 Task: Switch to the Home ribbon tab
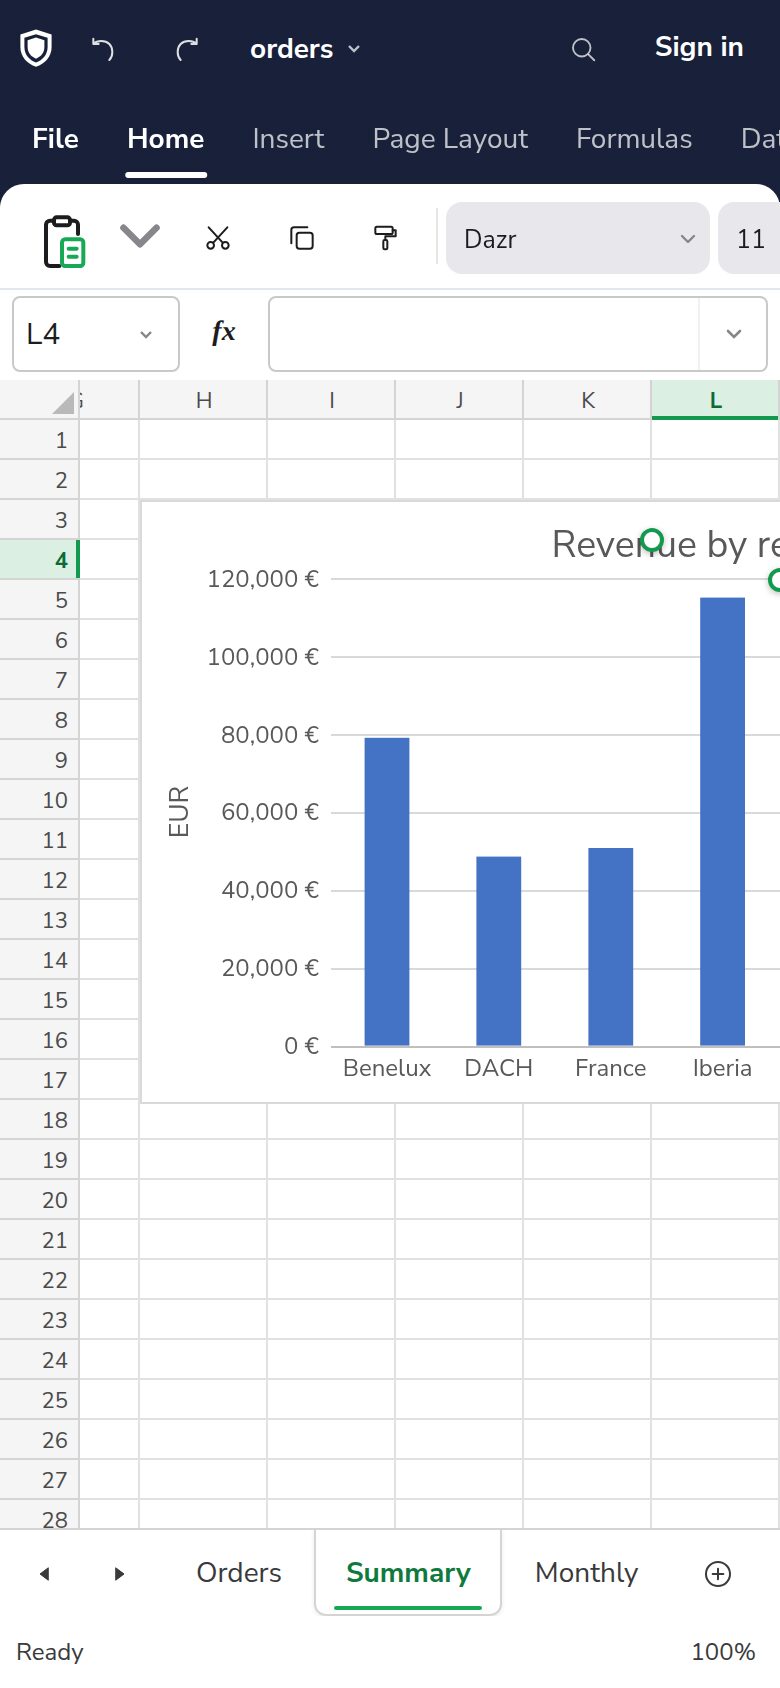click(166, 139)
